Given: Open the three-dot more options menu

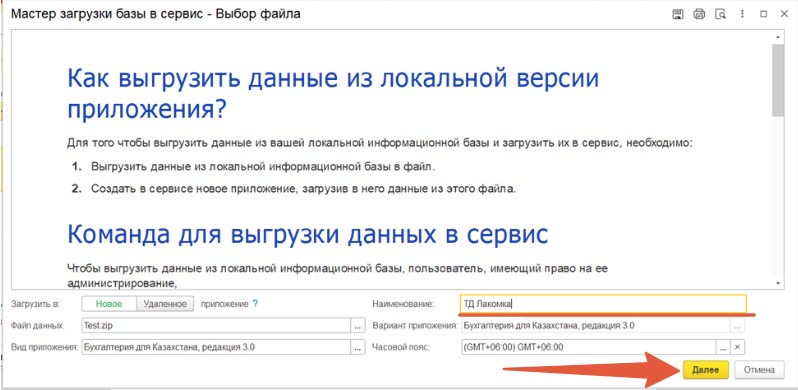Looking at the screenshot, I should (x=742, y=14).
